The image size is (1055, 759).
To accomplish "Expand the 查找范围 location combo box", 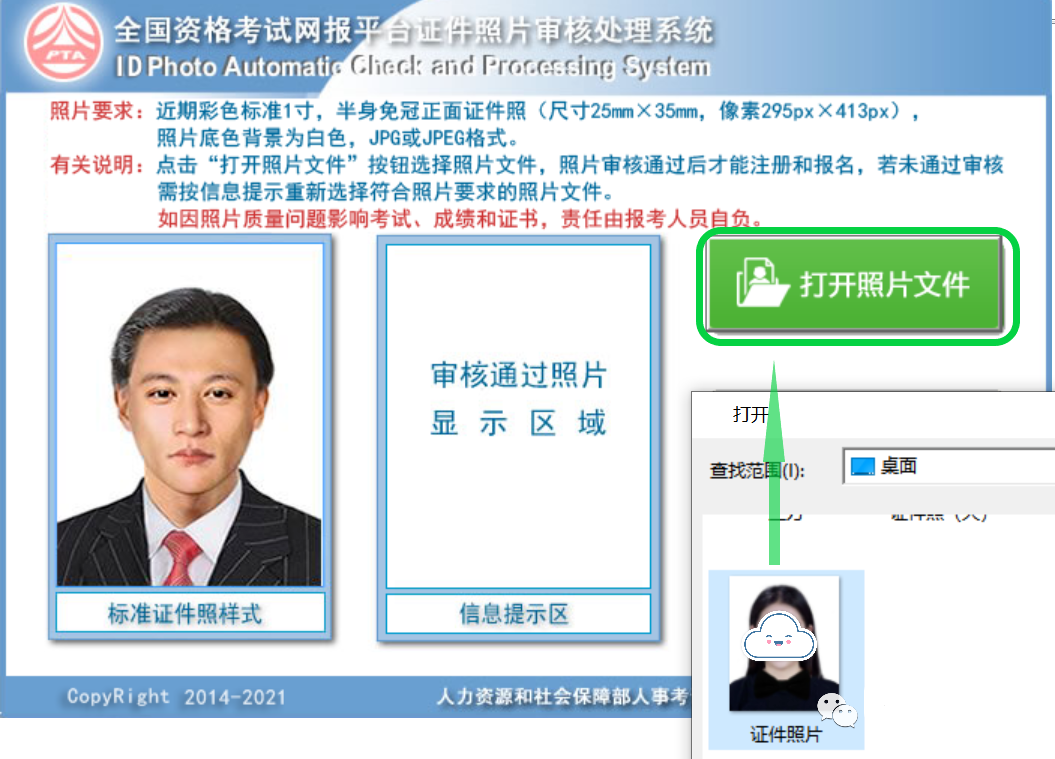I will coord(947,466).
